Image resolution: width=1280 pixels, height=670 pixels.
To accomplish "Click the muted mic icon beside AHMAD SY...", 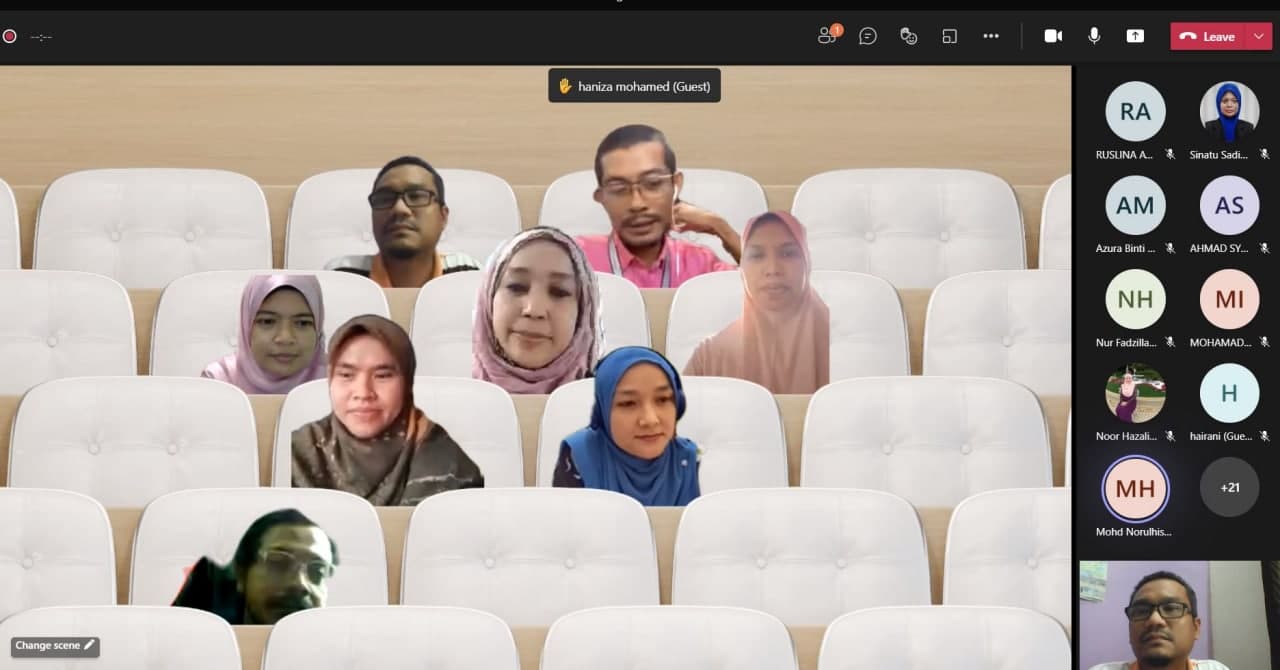I will click(1264, 249).
